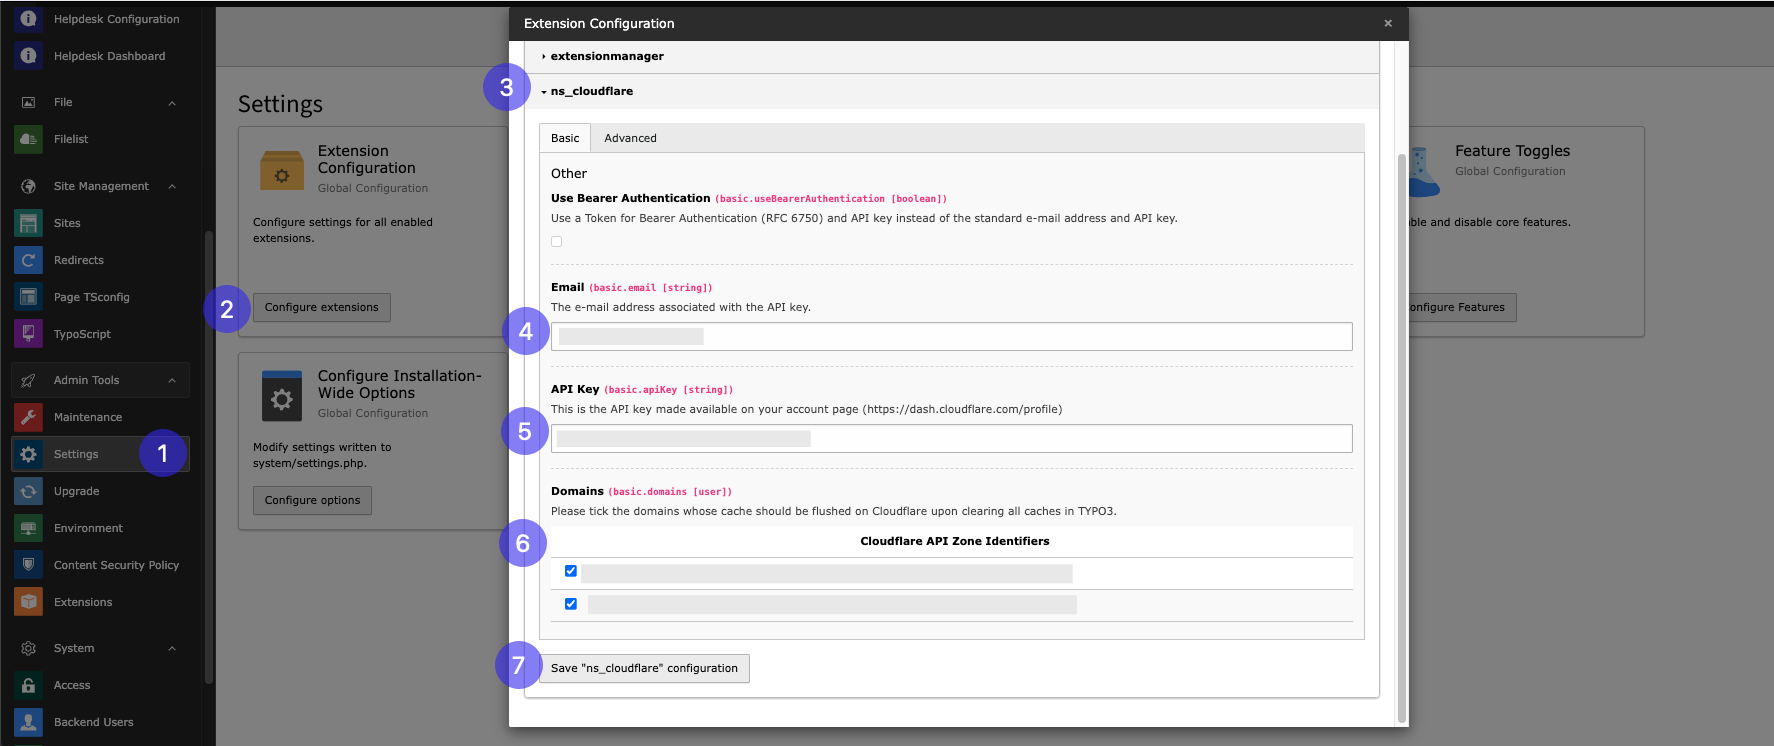Collapse the ns_cloudflare section
1774x746 pixels.
pyautogui.click(x=591, y=91)
